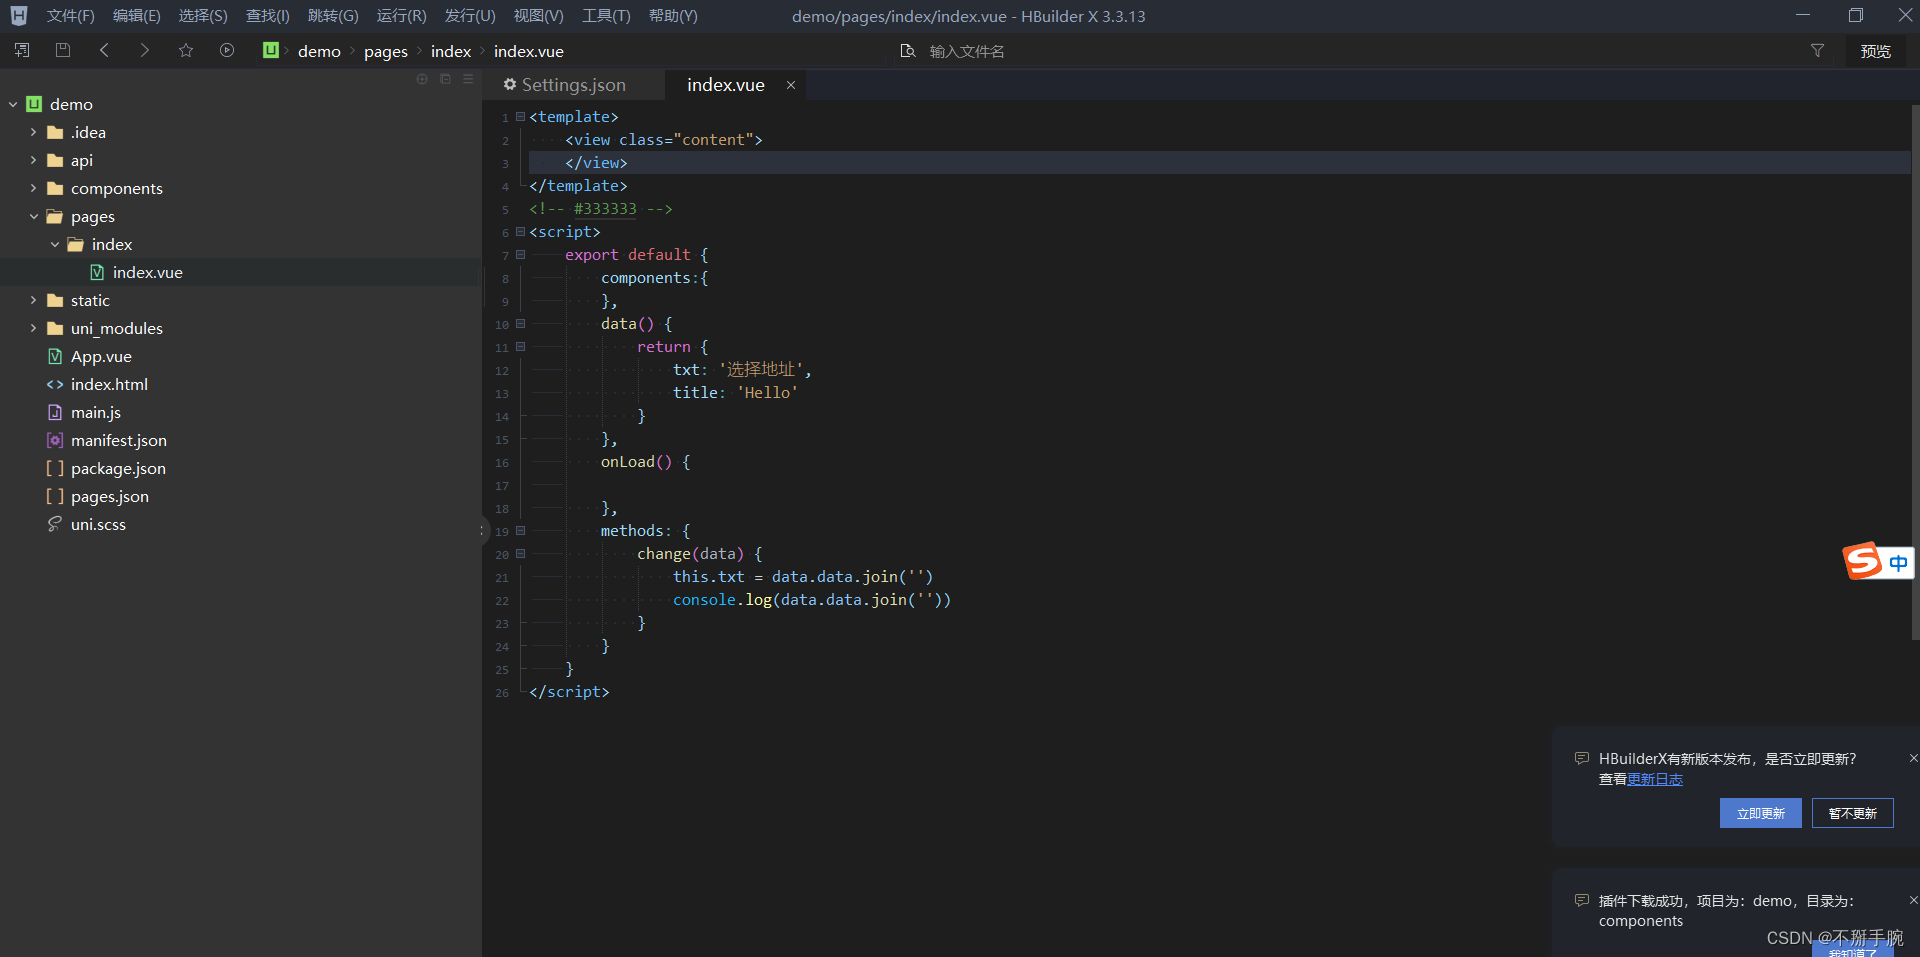Open the 运行(R) menu
Image resolution: width=1920 pixels, height=957 pixels.
click(401, 16)
